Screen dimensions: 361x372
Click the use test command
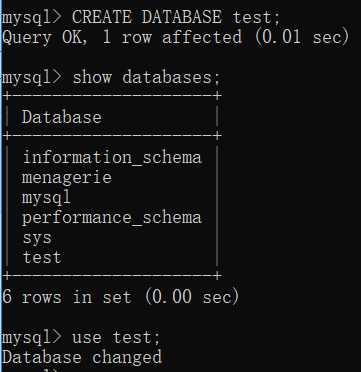pos(116,337)
